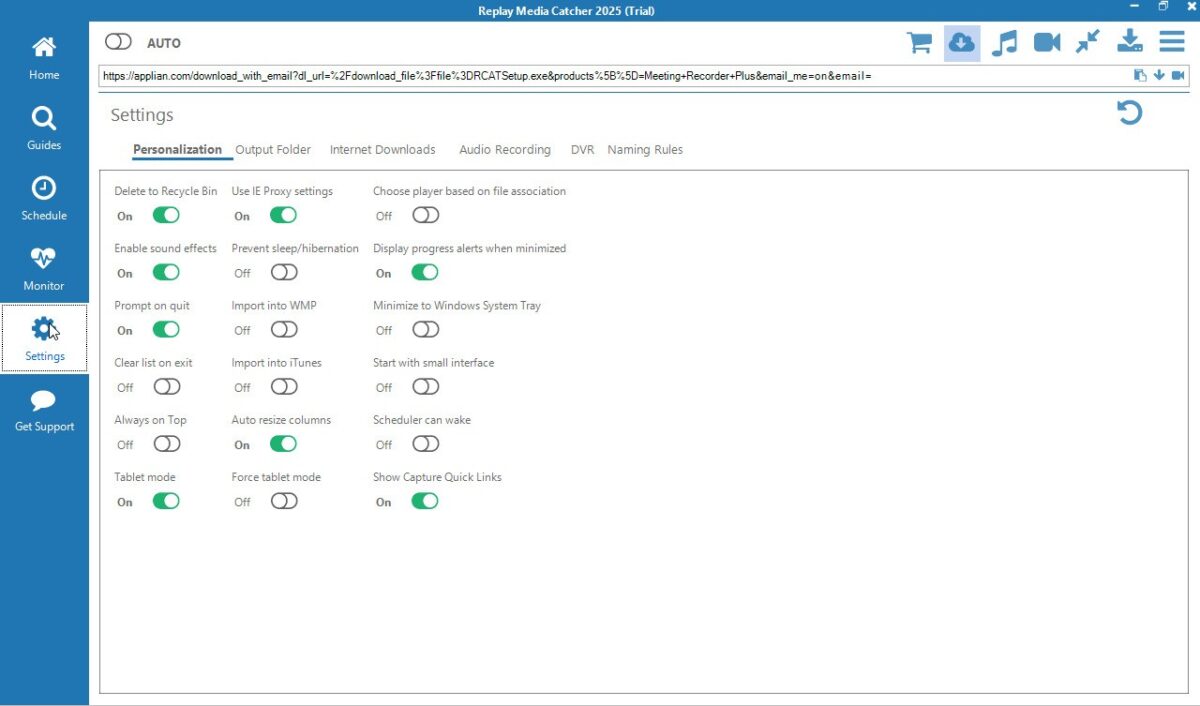Click the shrink-to-small-interface arrows icon
This screenshot has width=1200, height=706.
[x=1088, y=42]
